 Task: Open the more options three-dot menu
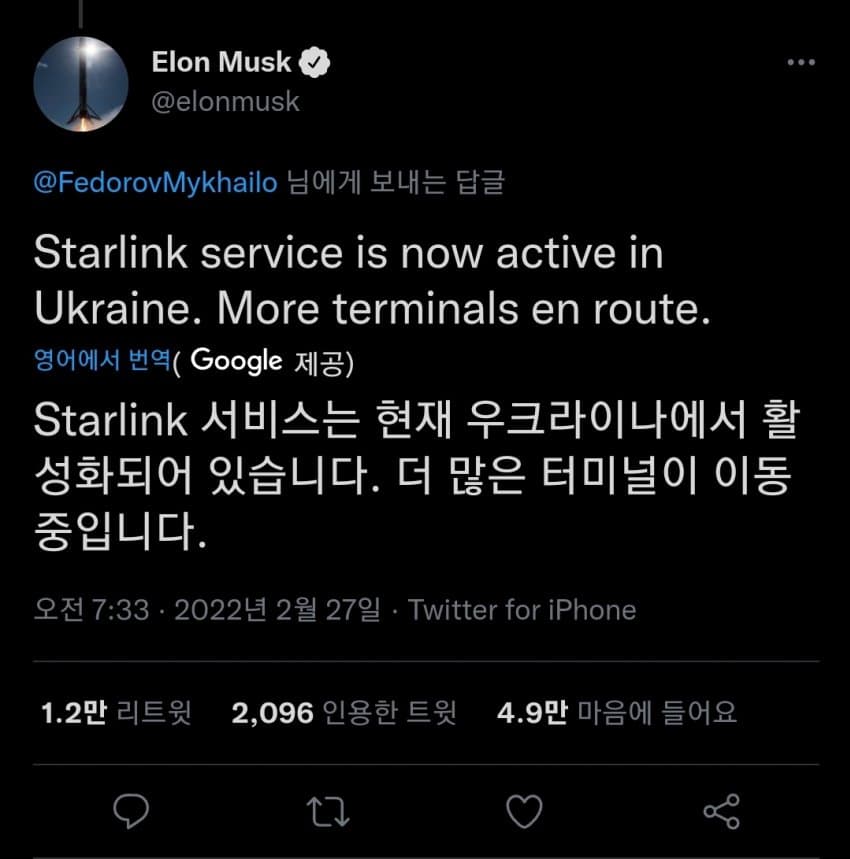click(x=800, y=63)
